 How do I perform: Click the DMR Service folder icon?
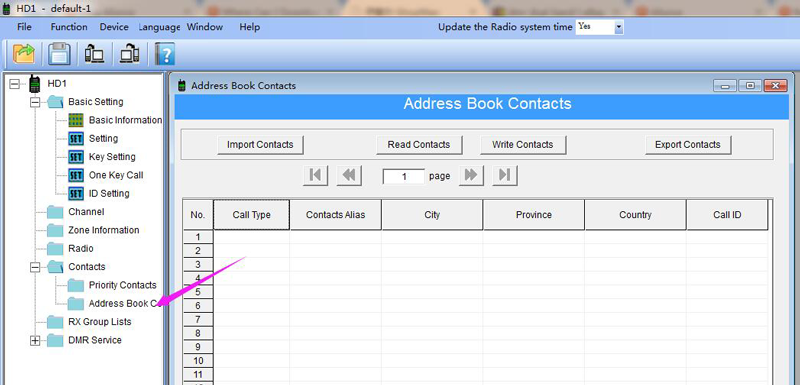[x=55, y=341]
